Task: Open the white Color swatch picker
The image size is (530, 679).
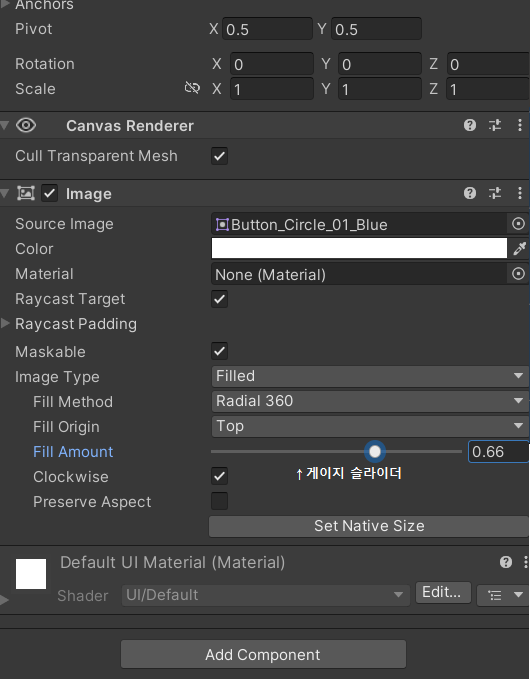Action: click(359, 248)
